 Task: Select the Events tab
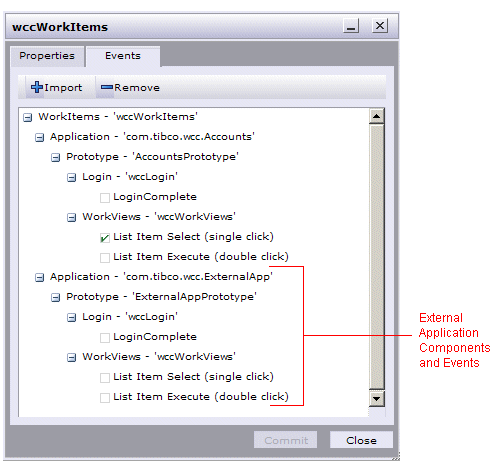123,56
